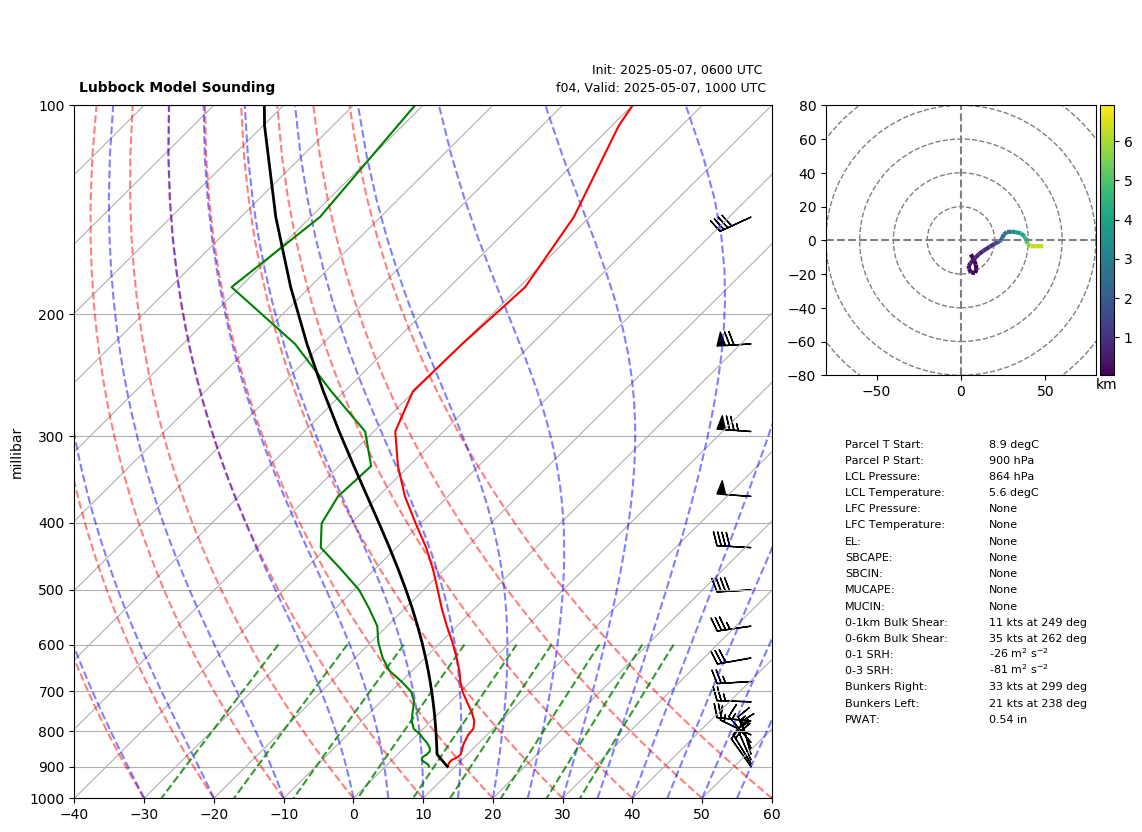This screenshot has width=1142, height=832.
Task: Select the "3" tick on the colorbar
Action: point(1128,259)
